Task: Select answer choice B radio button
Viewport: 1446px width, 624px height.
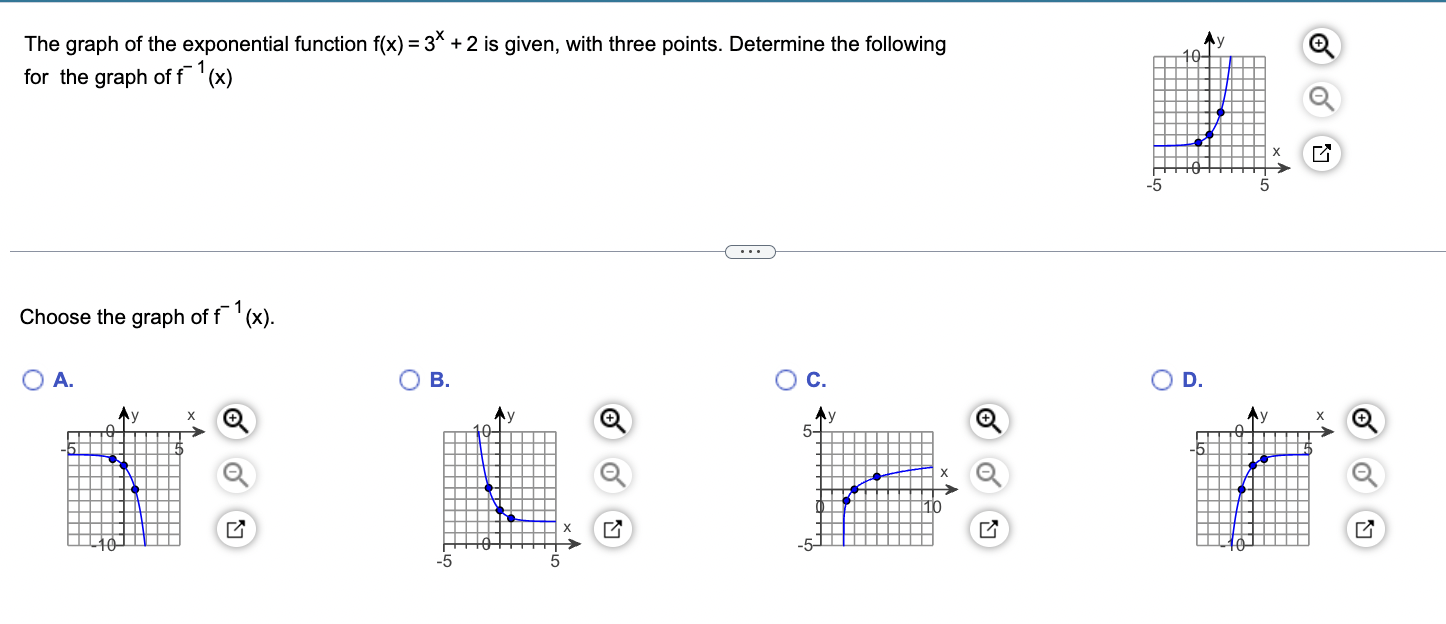Action: point(408,379)
